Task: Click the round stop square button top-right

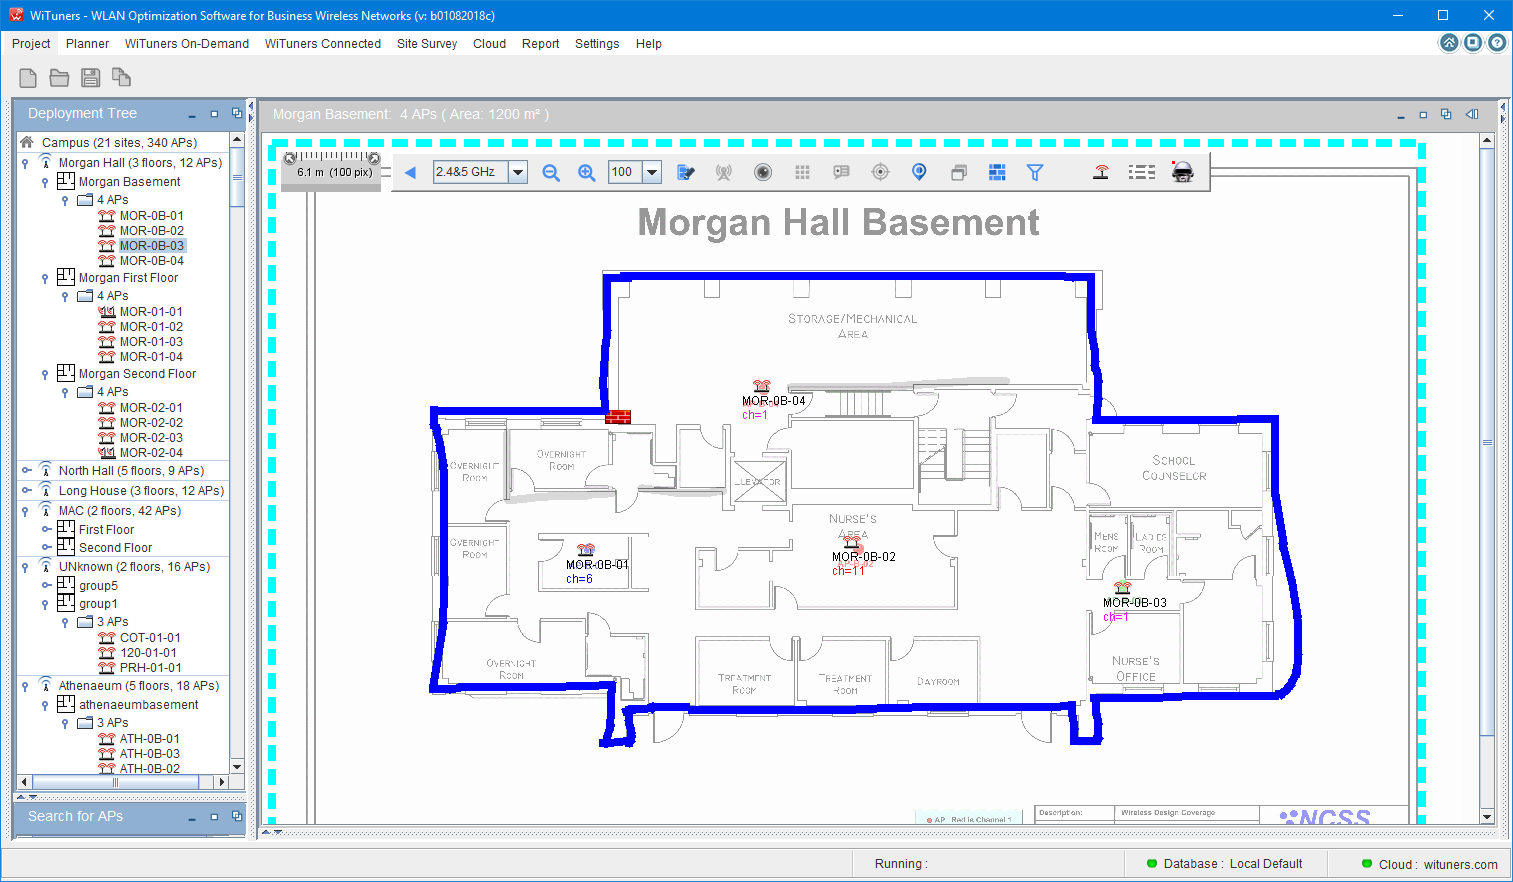Action: click(x=1473, y=42)
